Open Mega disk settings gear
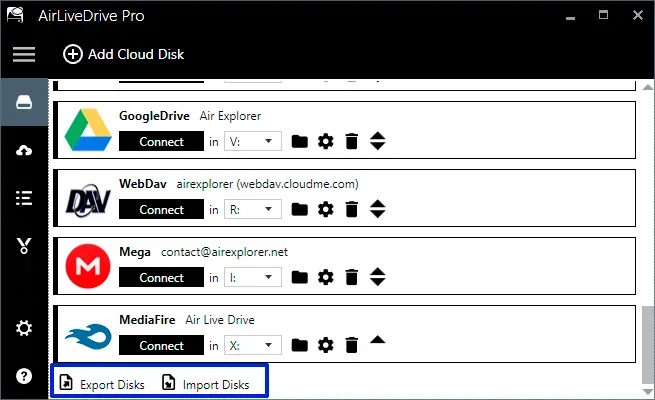The width and height of the screenshot is (655, 400). 325,277
